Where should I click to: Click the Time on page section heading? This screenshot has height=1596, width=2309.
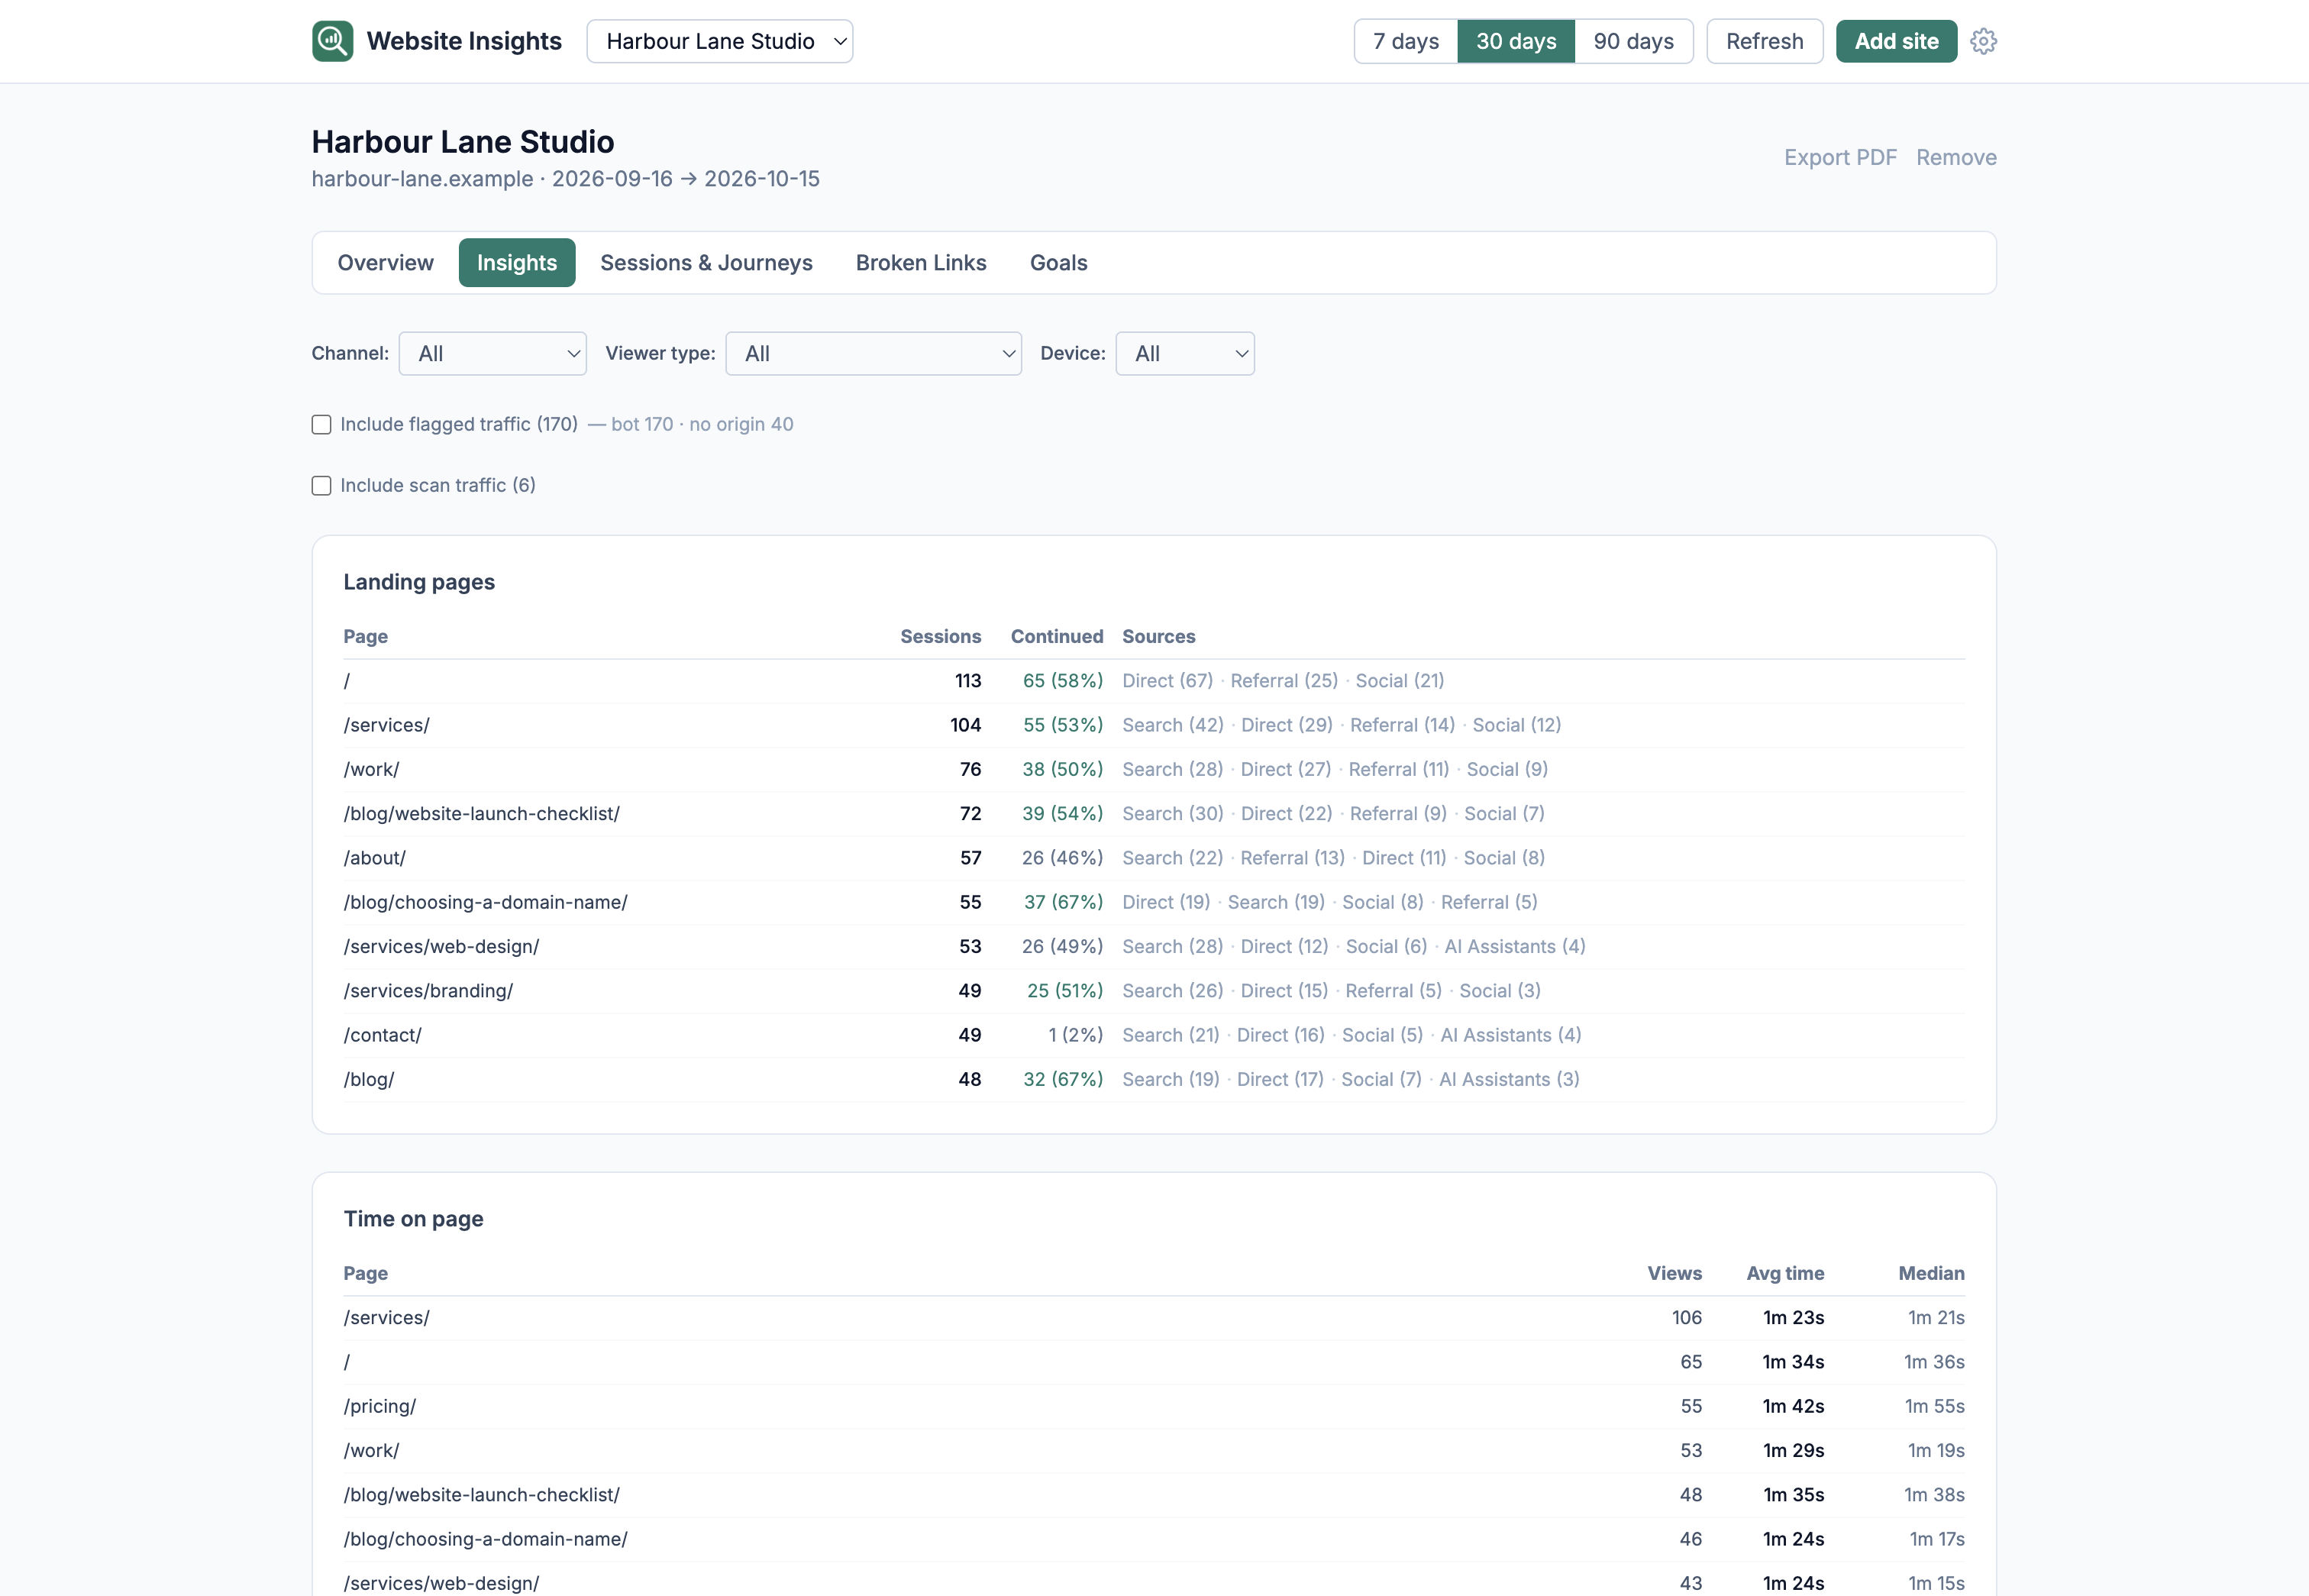pos(413,1218)
